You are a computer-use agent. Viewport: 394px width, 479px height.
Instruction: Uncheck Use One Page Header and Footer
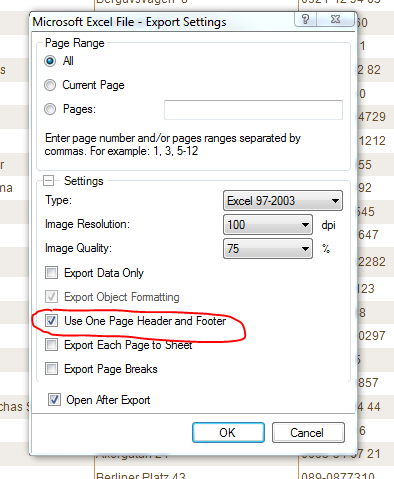(51, 321)
